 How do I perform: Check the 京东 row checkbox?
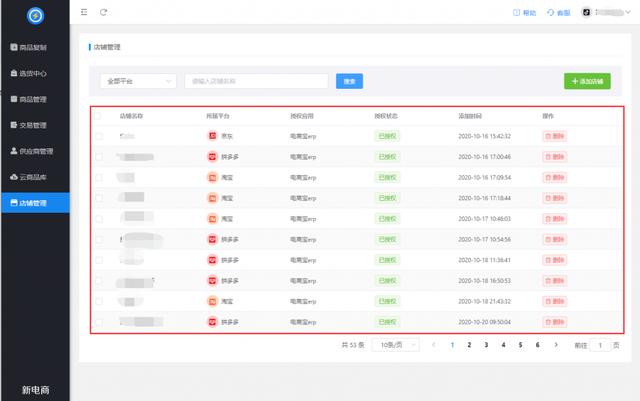99,136
